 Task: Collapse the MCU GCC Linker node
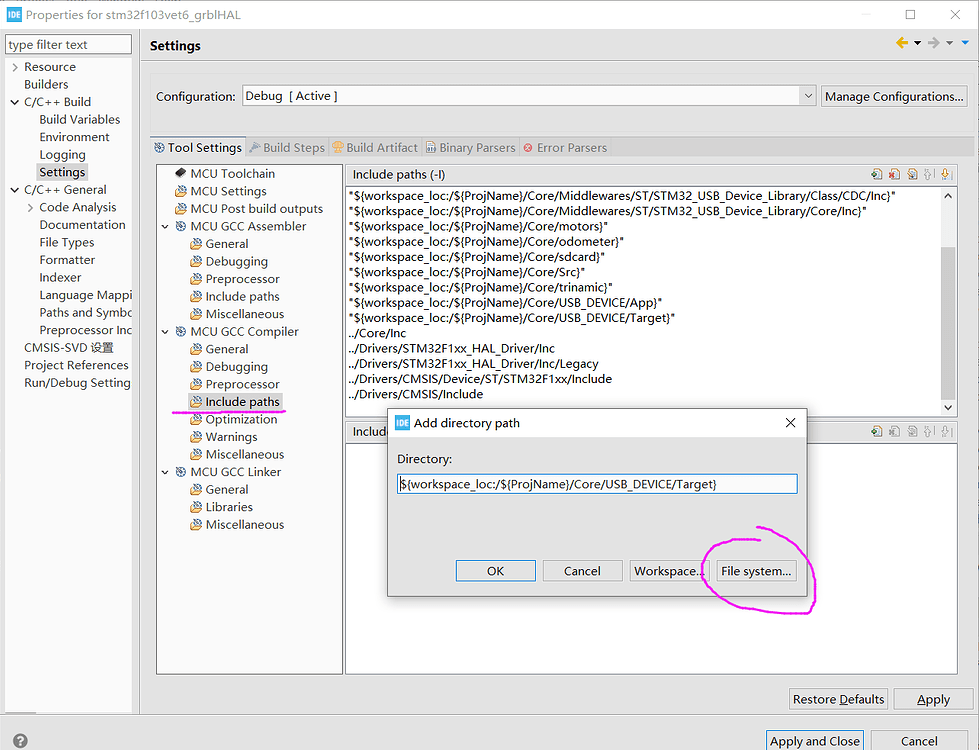(x=167, y=472)
